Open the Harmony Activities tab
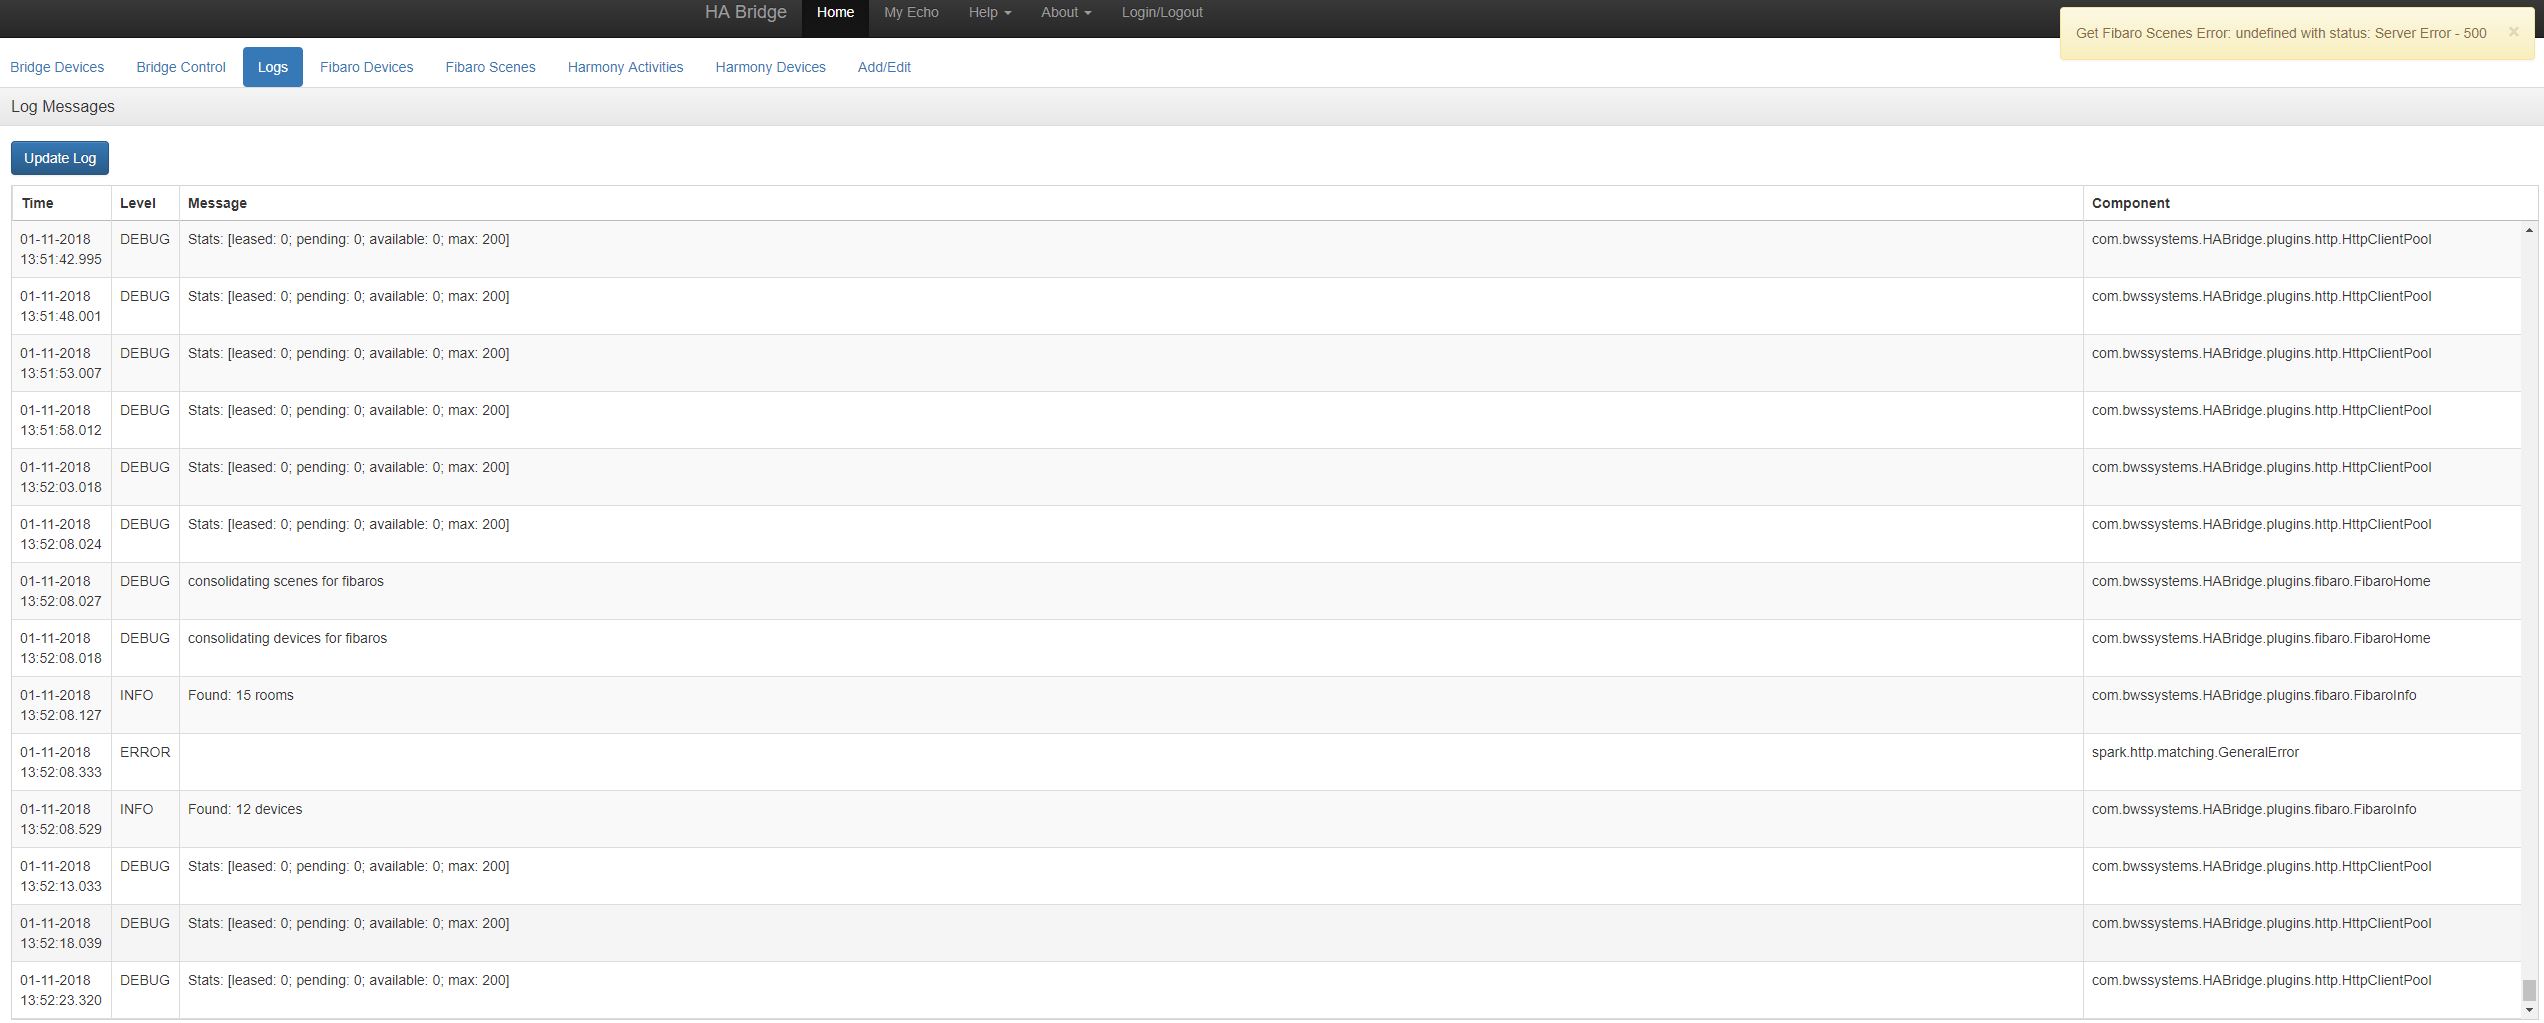This screenshot has width=2544, height=1023. coord(625,67)
